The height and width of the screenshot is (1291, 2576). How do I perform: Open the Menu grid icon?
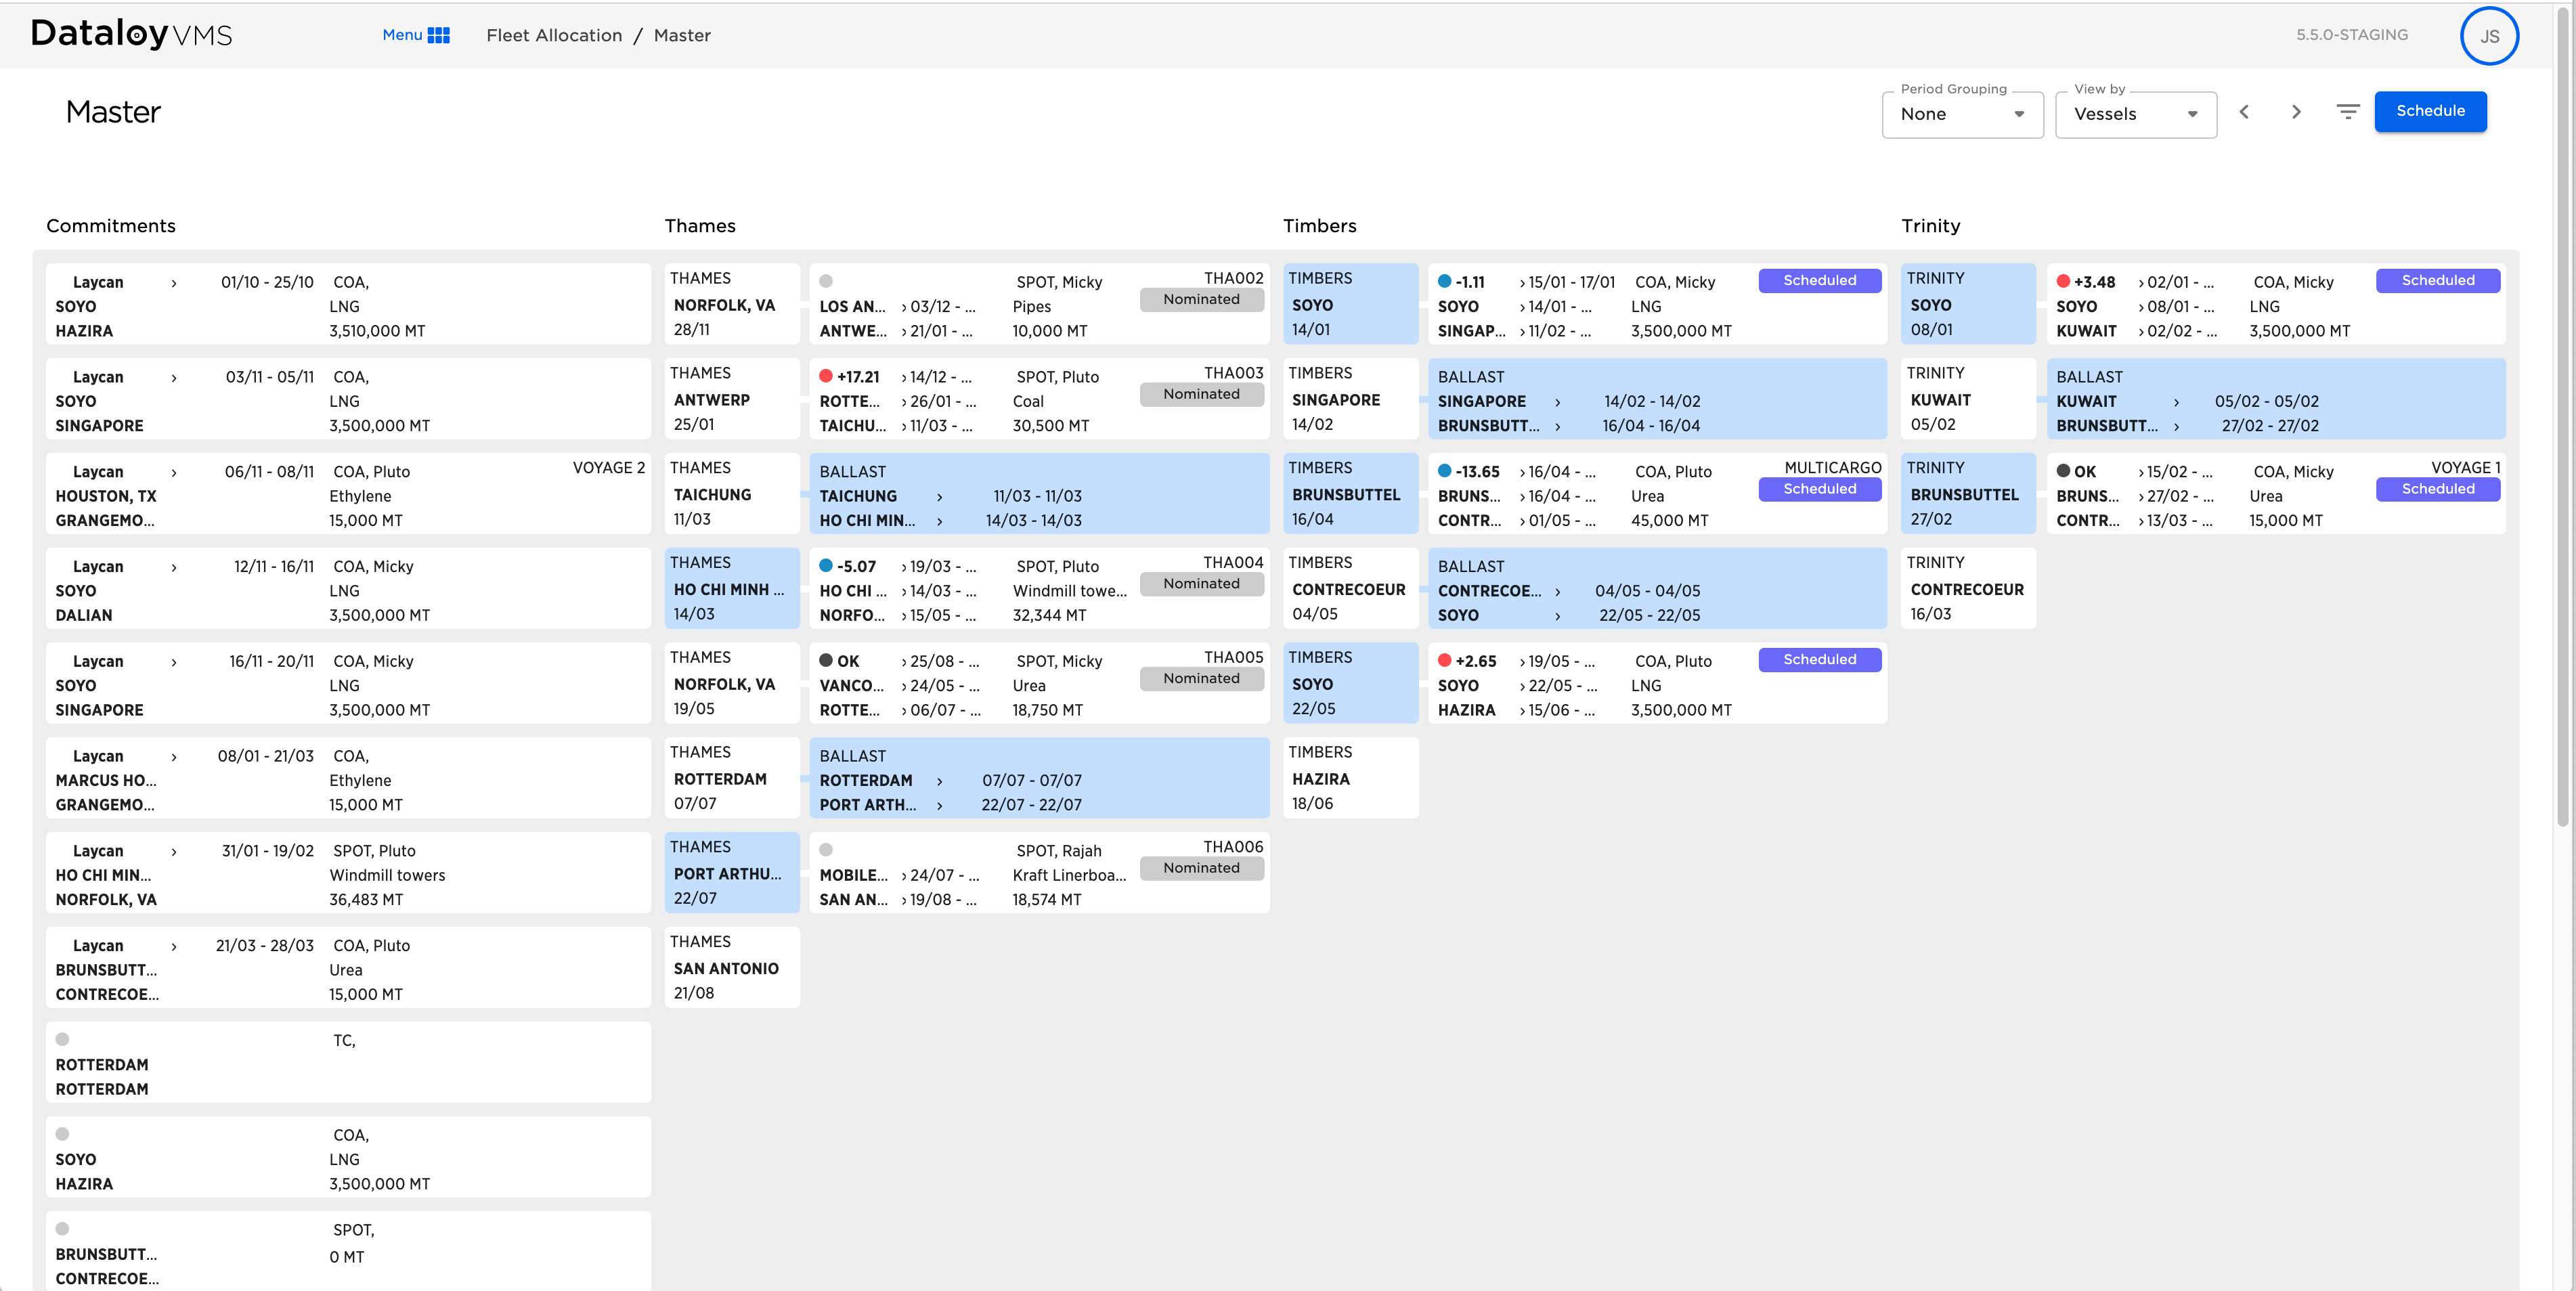pyautogui.click(x=438, y=35)
